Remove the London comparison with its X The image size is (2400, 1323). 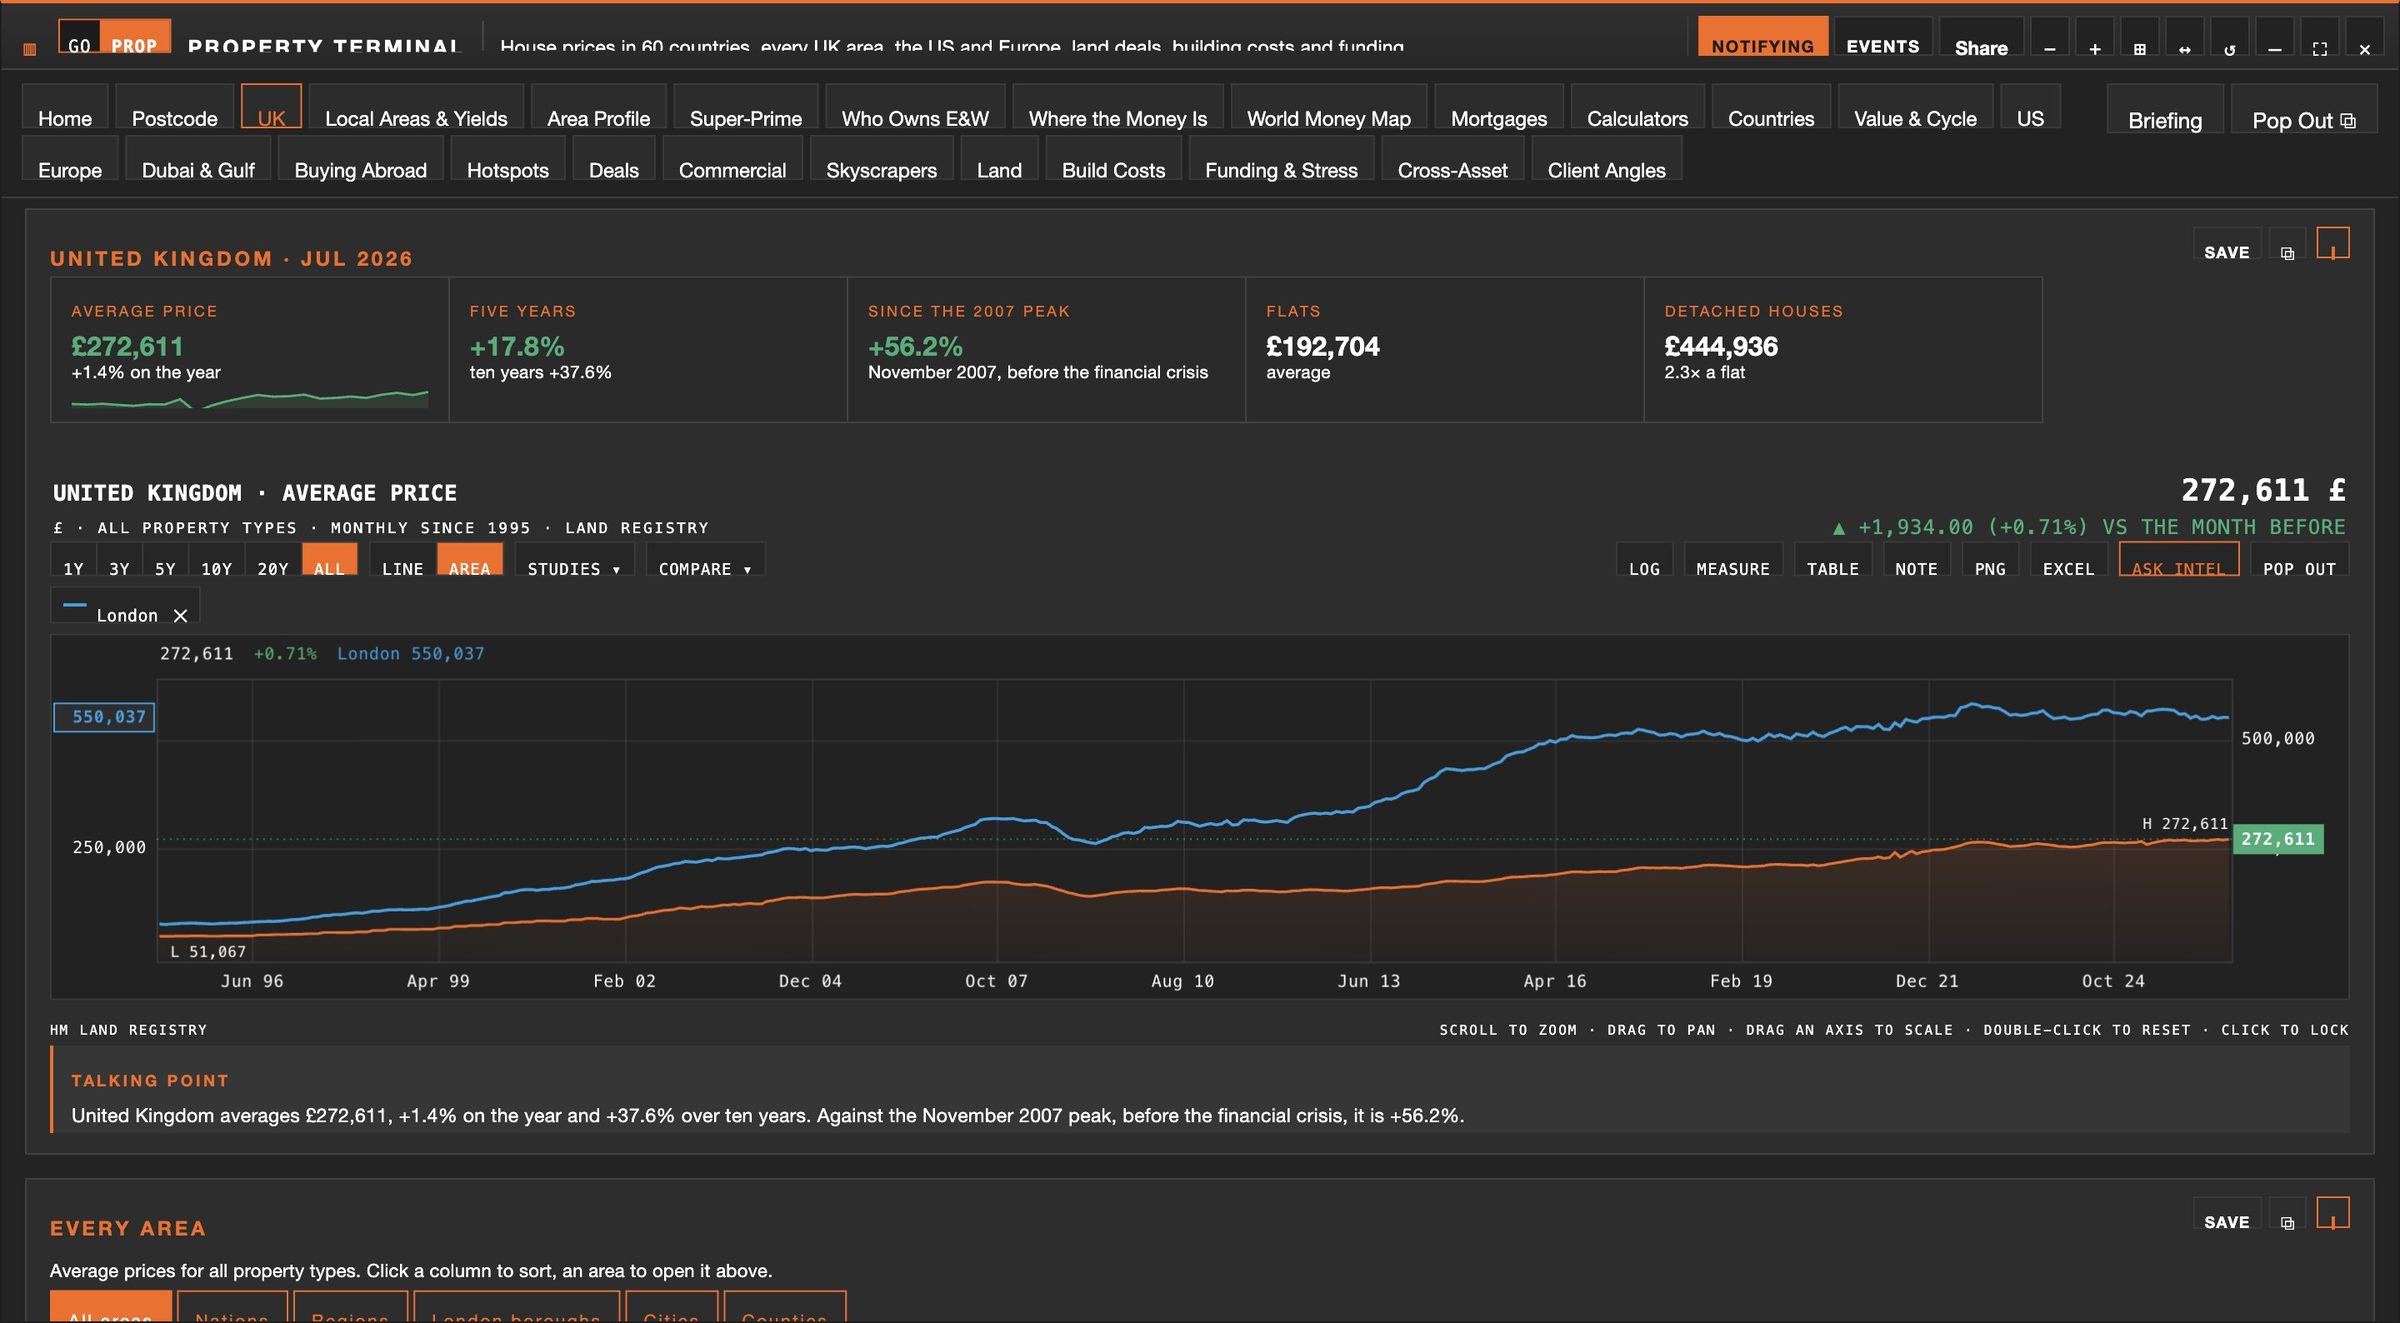[x=180, y=615]
